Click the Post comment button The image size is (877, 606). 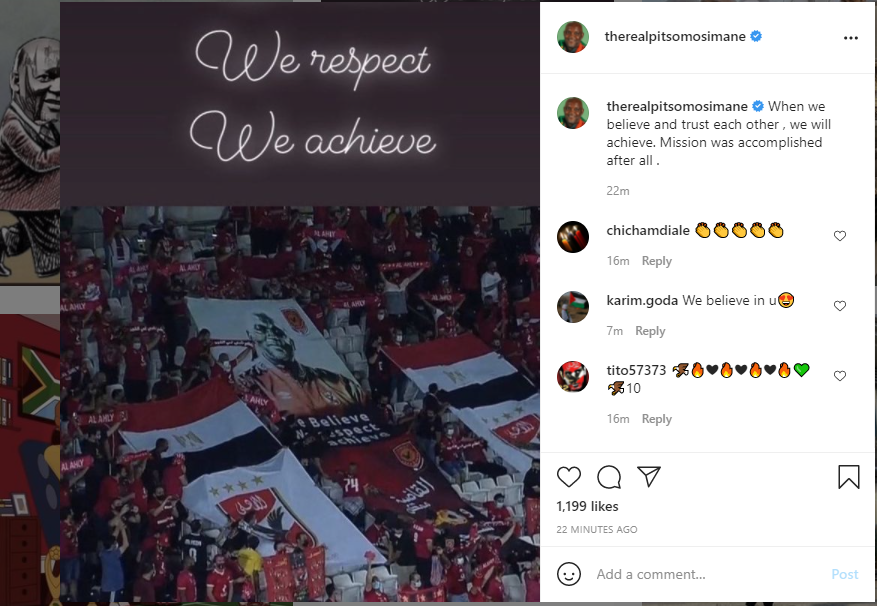click(x=845, y=574)
